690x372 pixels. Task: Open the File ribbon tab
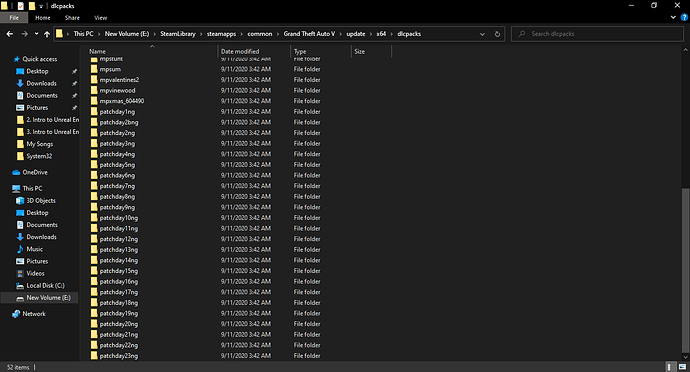pyautogui.click(x=14, y=18)
